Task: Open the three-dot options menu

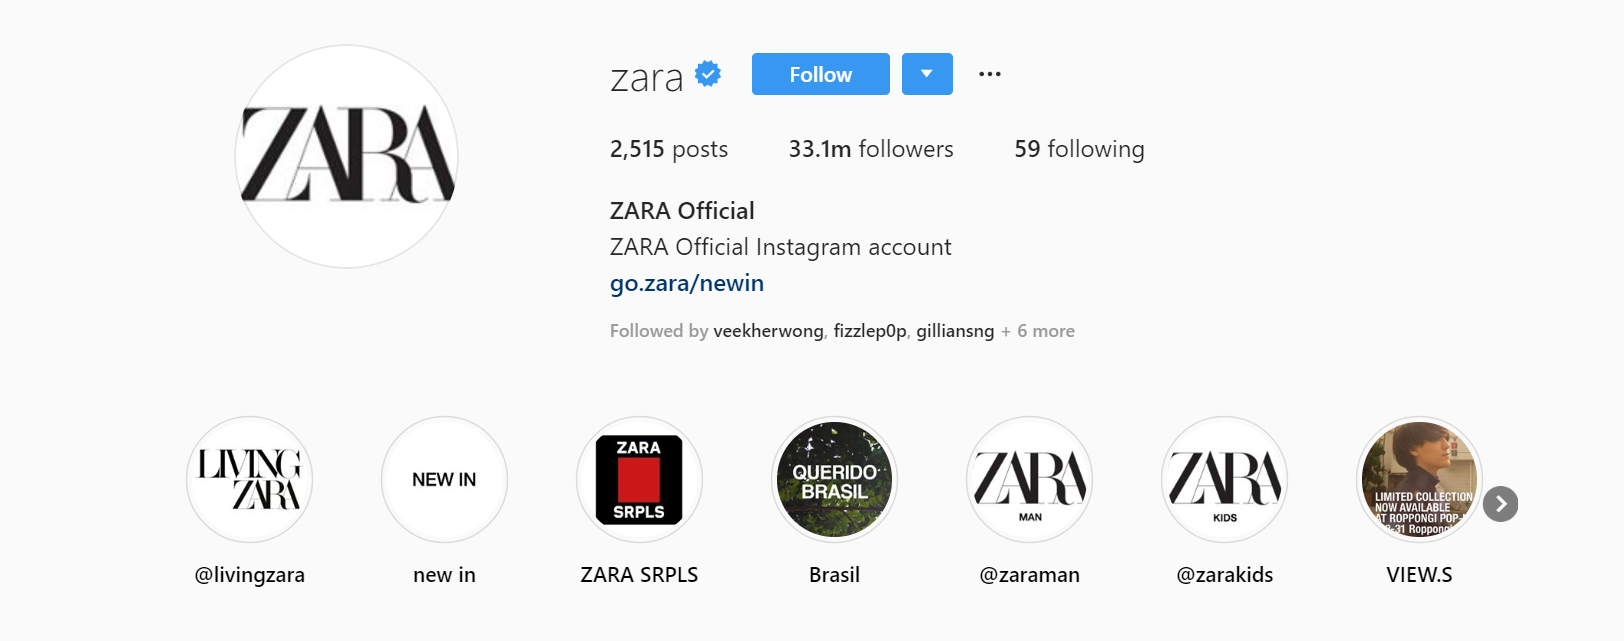Action: [x=990, y=74]
